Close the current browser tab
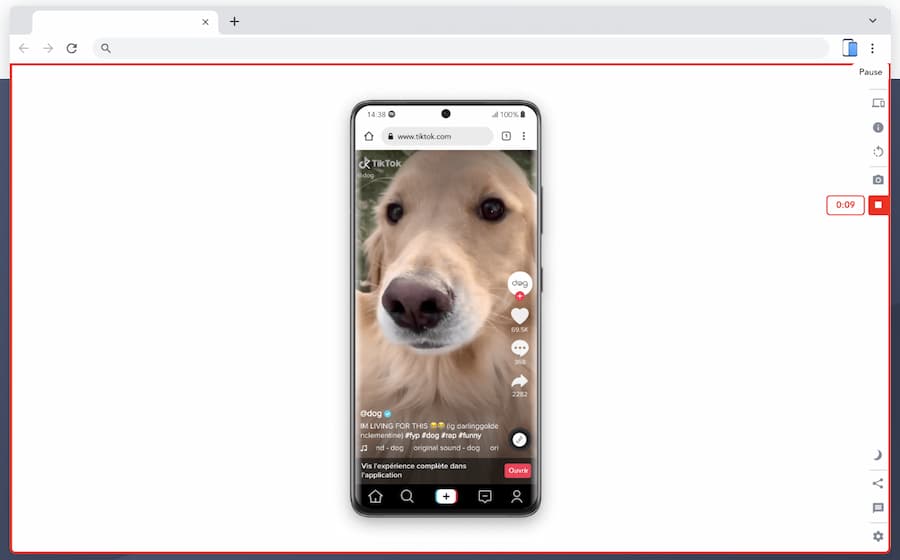This screenshot has width=900, height=560. pos(205,22)
